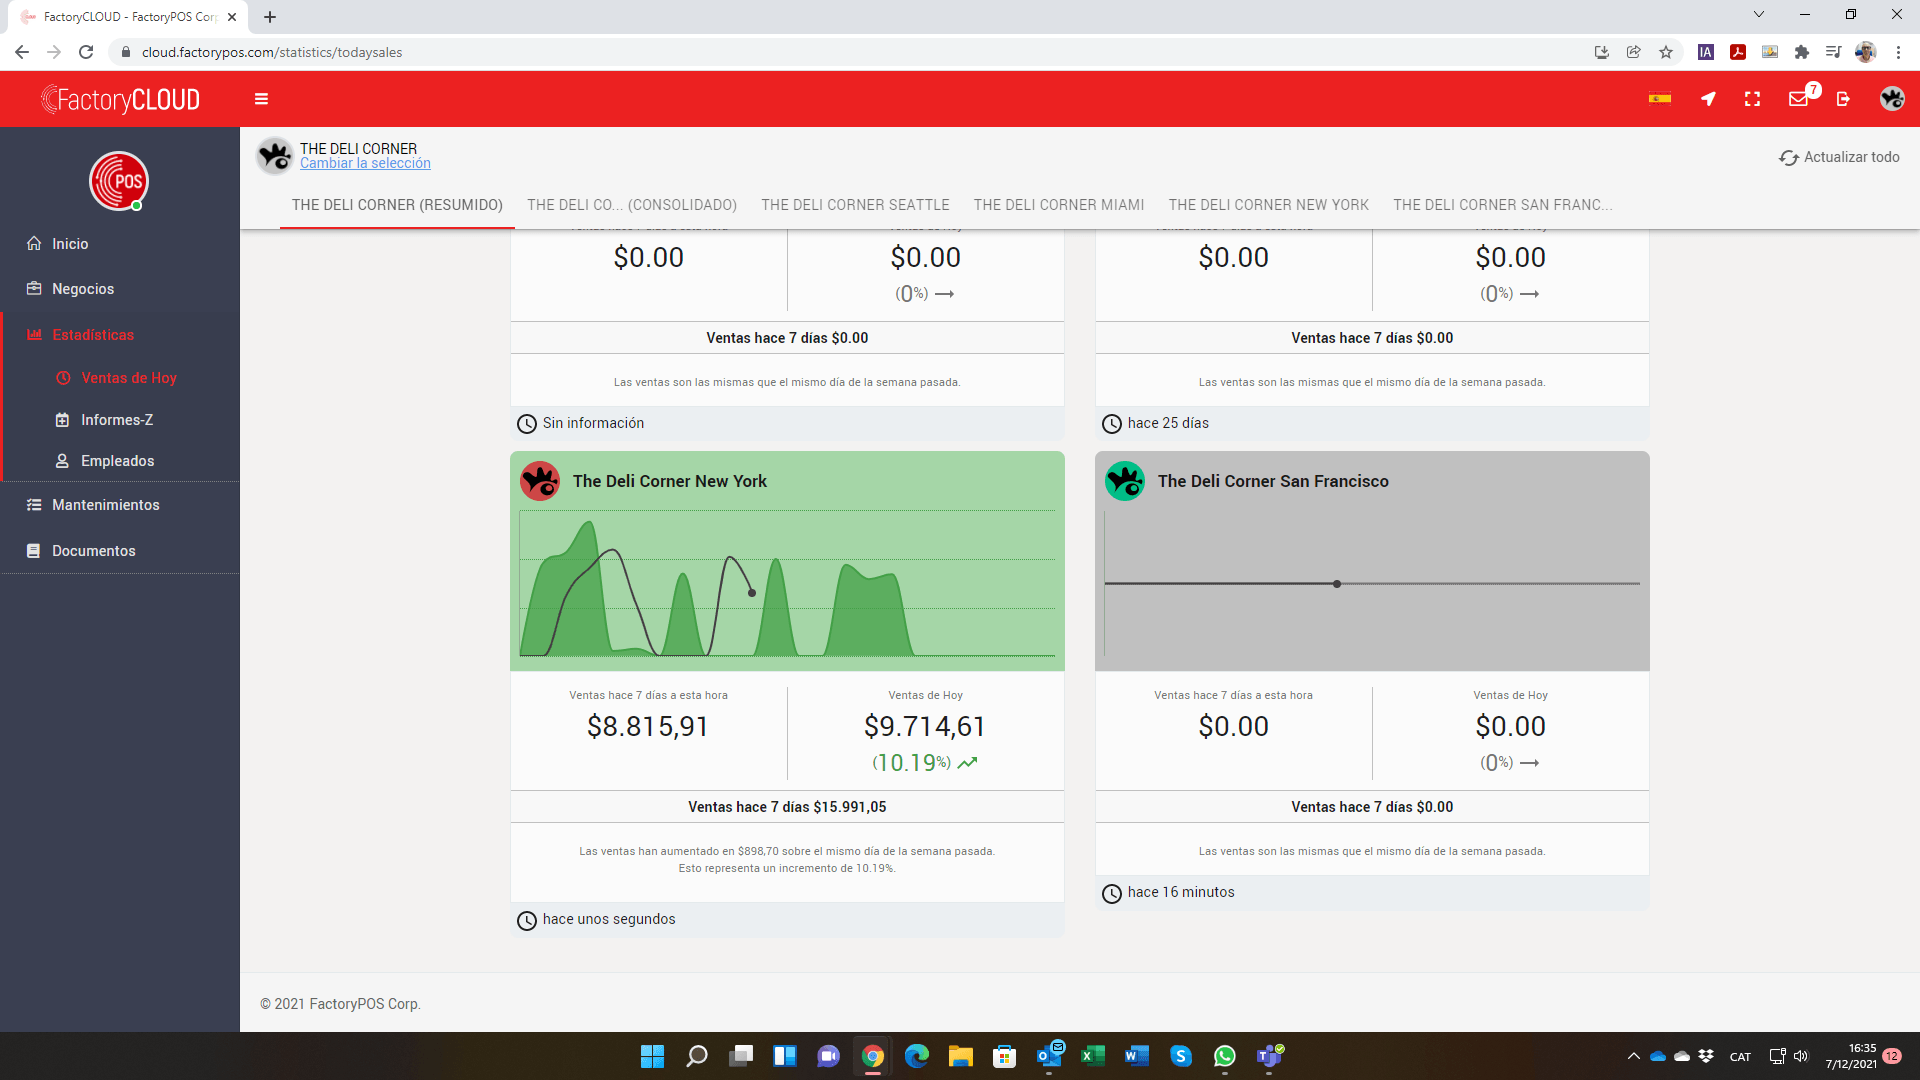Switch to The Deli Corner Seattle tab
This screenshot has width=1920, height=1080.
(x=855, y=205)
